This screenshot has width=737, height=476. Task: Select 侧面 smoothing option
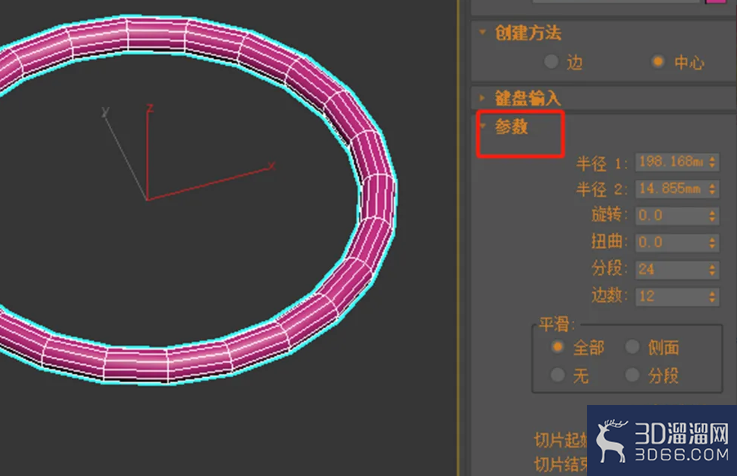[633, 347]
